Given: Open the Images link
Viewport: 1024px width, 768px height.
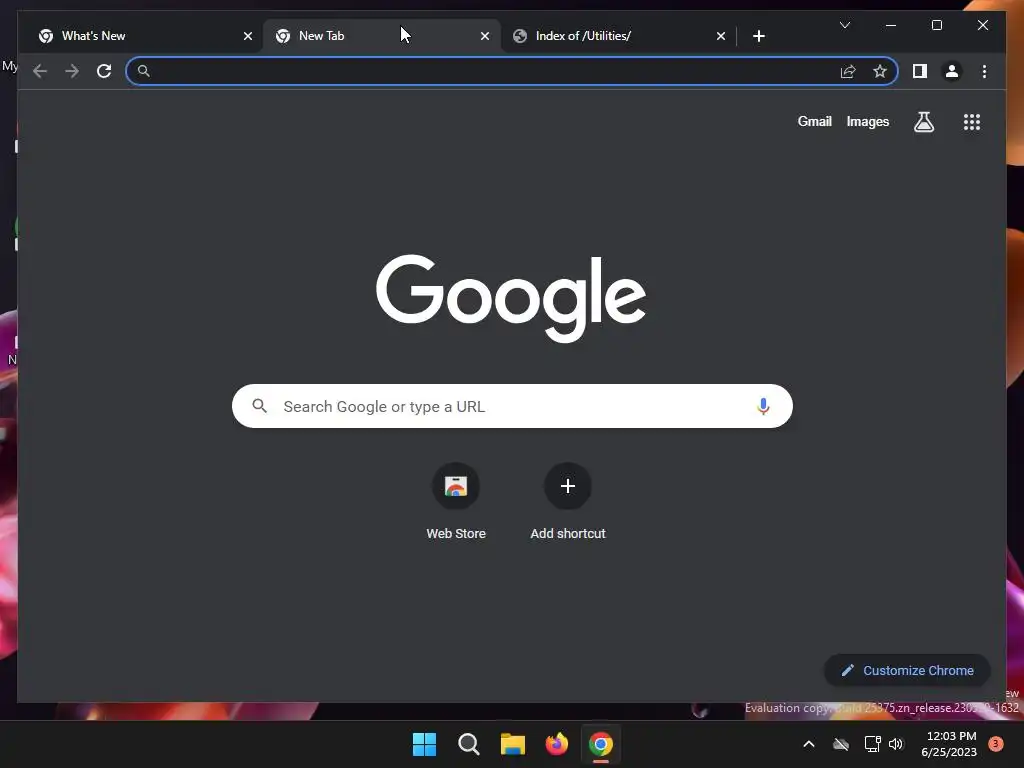Looking at the screenshot, I should click(867, 121).
